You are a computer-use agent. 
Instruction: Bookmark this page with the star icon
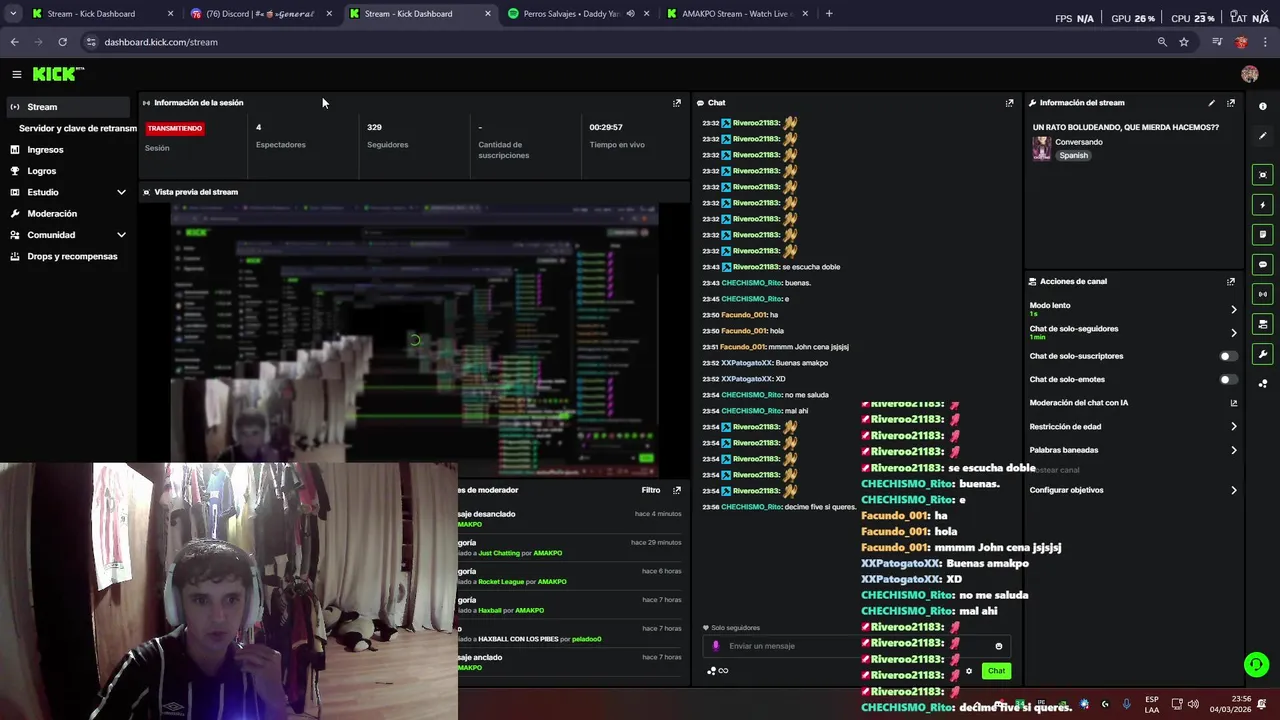pyautogui.click(x=1184, y=42)
